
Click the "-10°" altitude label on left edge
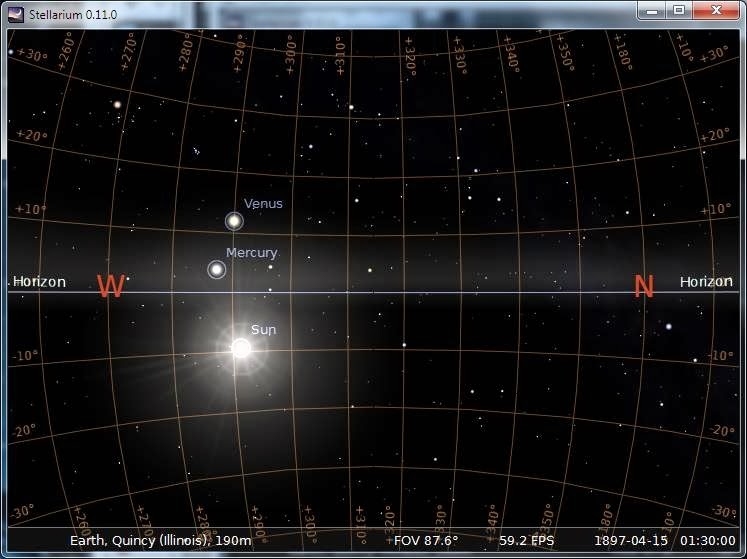click(24, 356)
